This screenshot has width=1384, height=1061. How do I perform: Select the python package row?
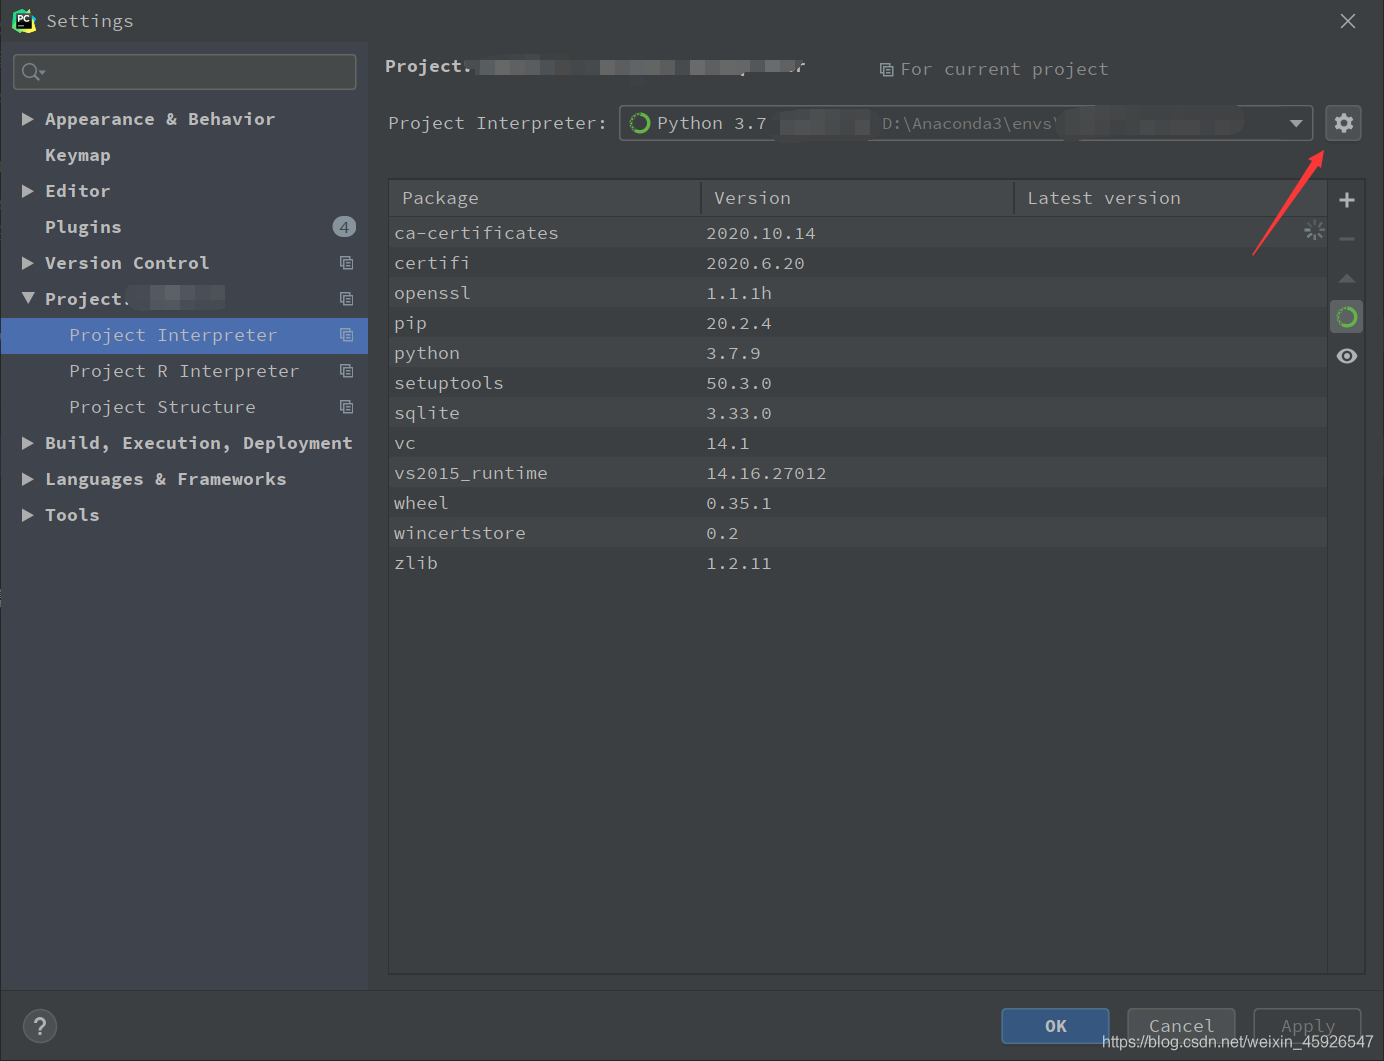point(858,353)
